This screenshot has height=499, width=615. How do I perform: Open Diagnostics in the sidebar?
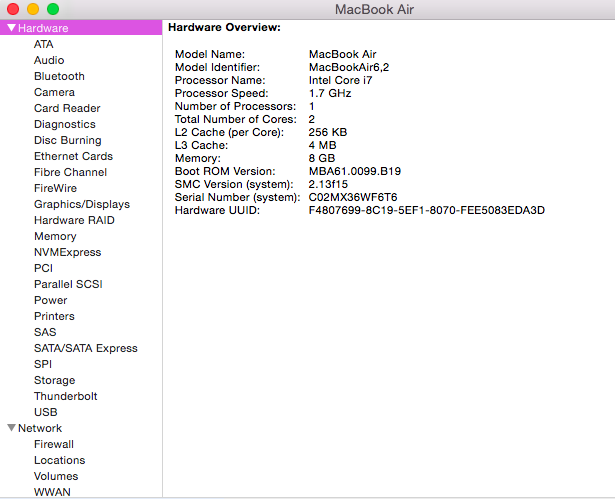[65, 124]
